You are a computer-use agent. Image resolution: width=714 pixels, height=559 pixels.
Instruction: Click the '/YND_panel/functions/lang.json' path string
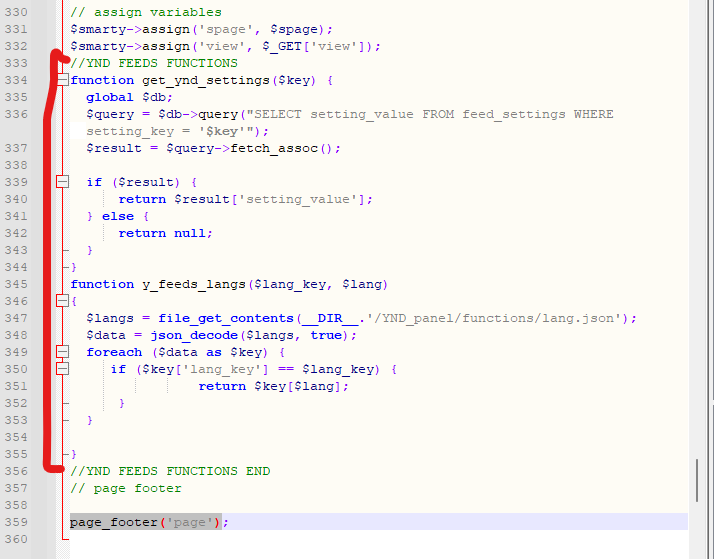pyautogui.click(x=495, y=318)
